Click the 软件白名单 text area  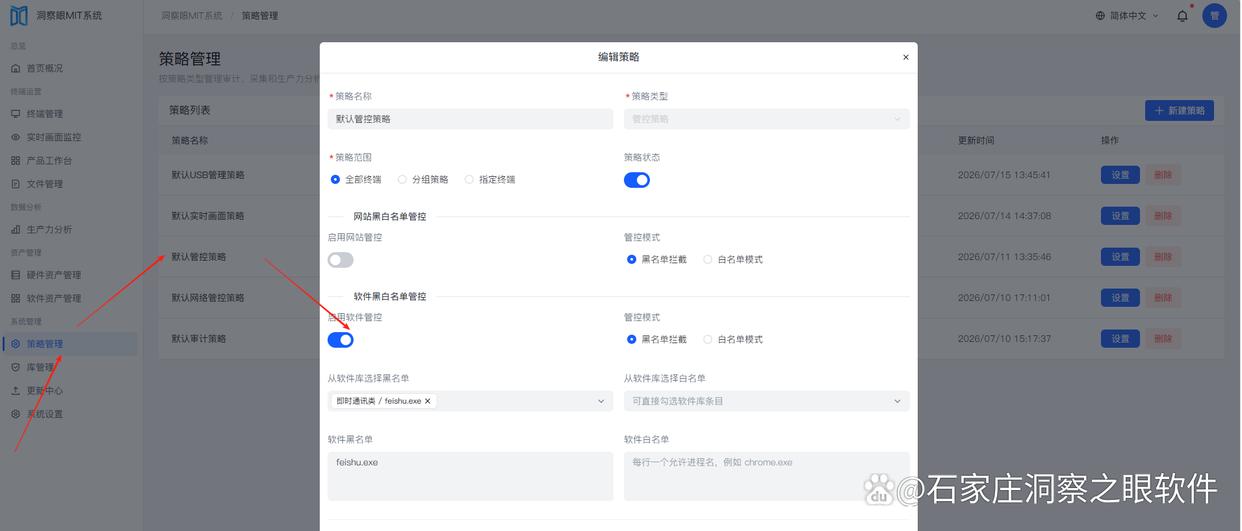767,476
